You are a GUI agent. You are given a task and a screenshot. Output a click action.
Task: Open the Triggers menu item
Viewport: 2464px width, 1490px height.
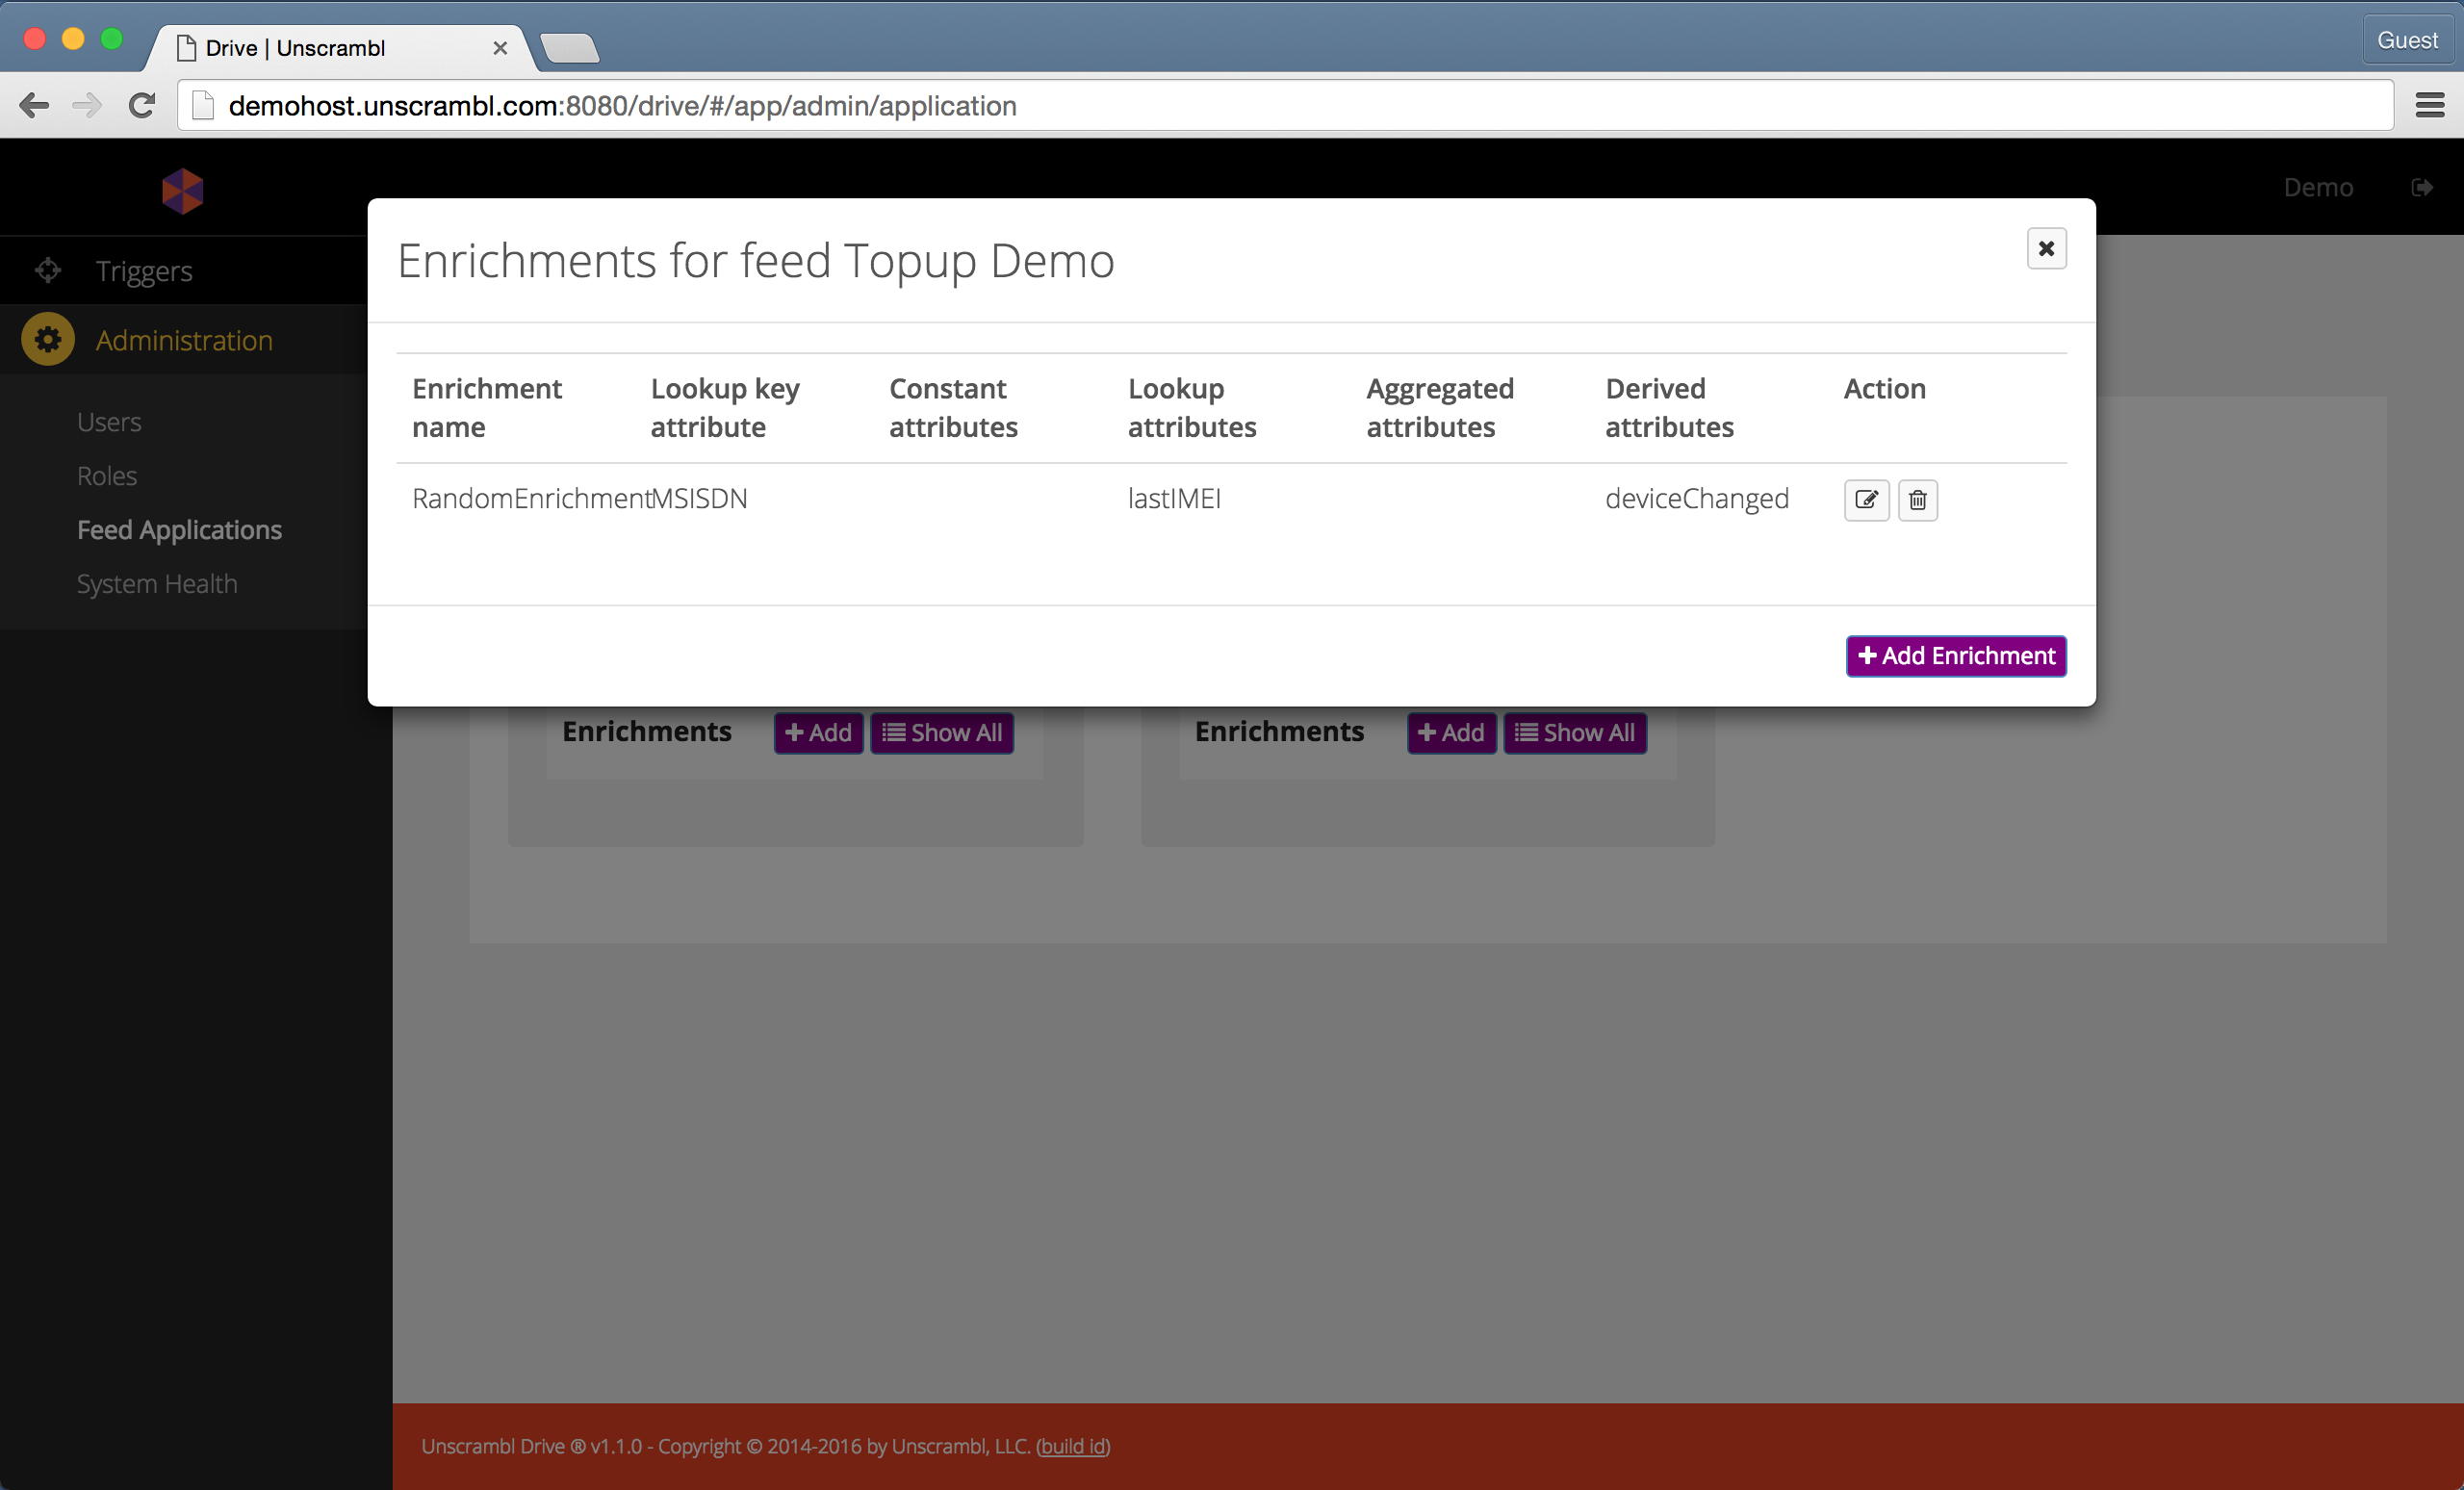click(x=144, y=271)
